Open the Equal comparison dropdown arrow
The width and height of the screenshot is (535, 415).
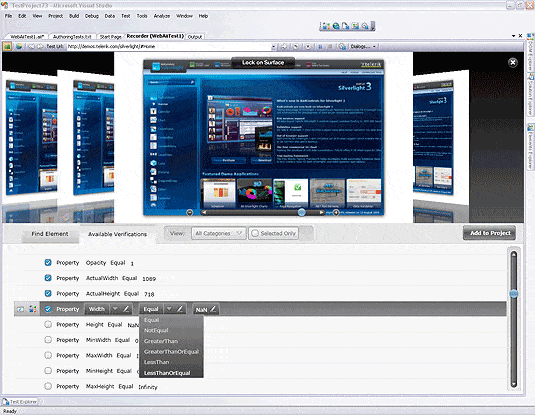click(x=169, y=309)
